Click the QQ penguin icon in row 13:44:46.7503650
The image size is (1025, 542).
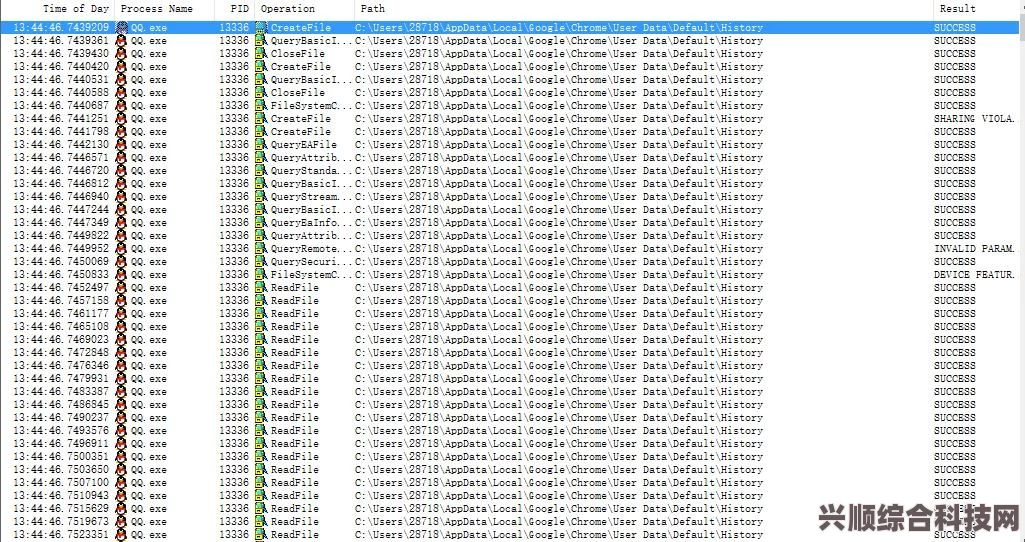click(x=121, y=469)
